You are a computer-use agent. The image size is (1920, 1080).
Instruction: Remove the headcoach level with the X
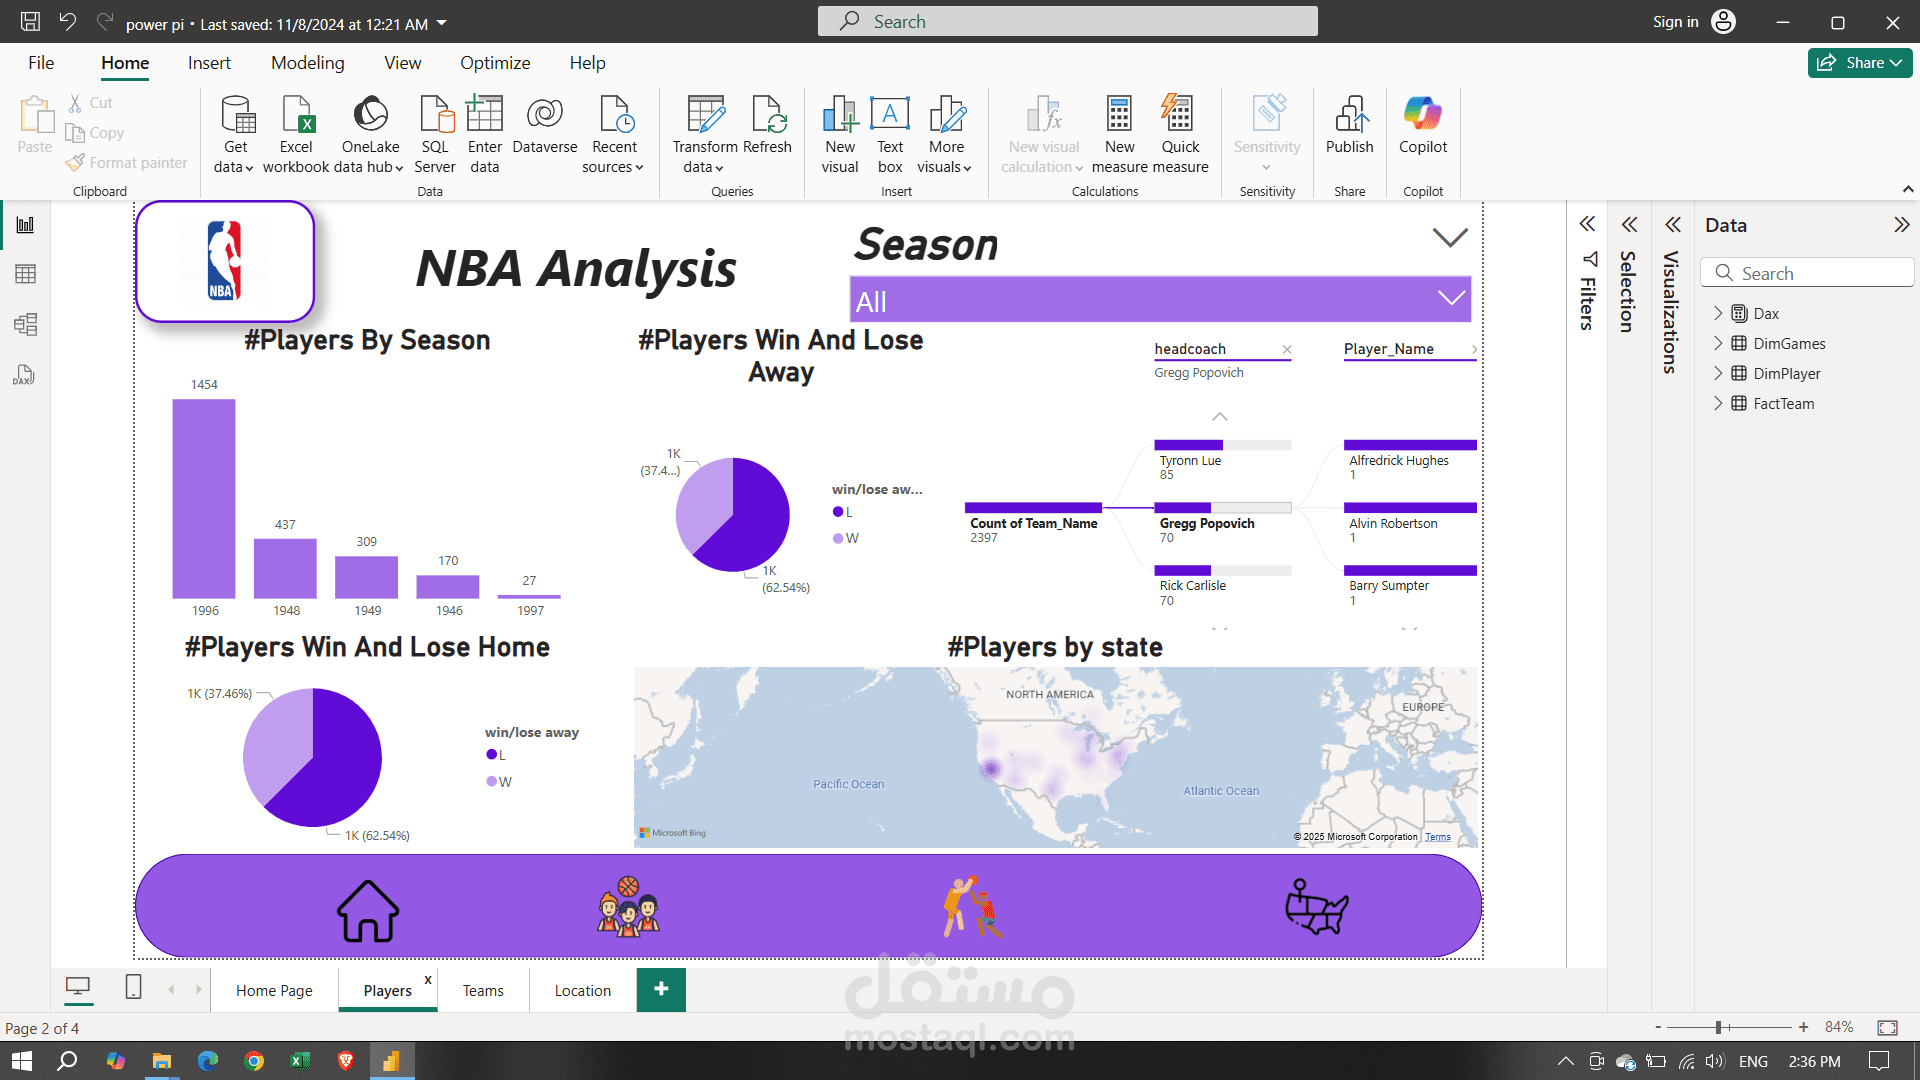(x=1287, y=350)
